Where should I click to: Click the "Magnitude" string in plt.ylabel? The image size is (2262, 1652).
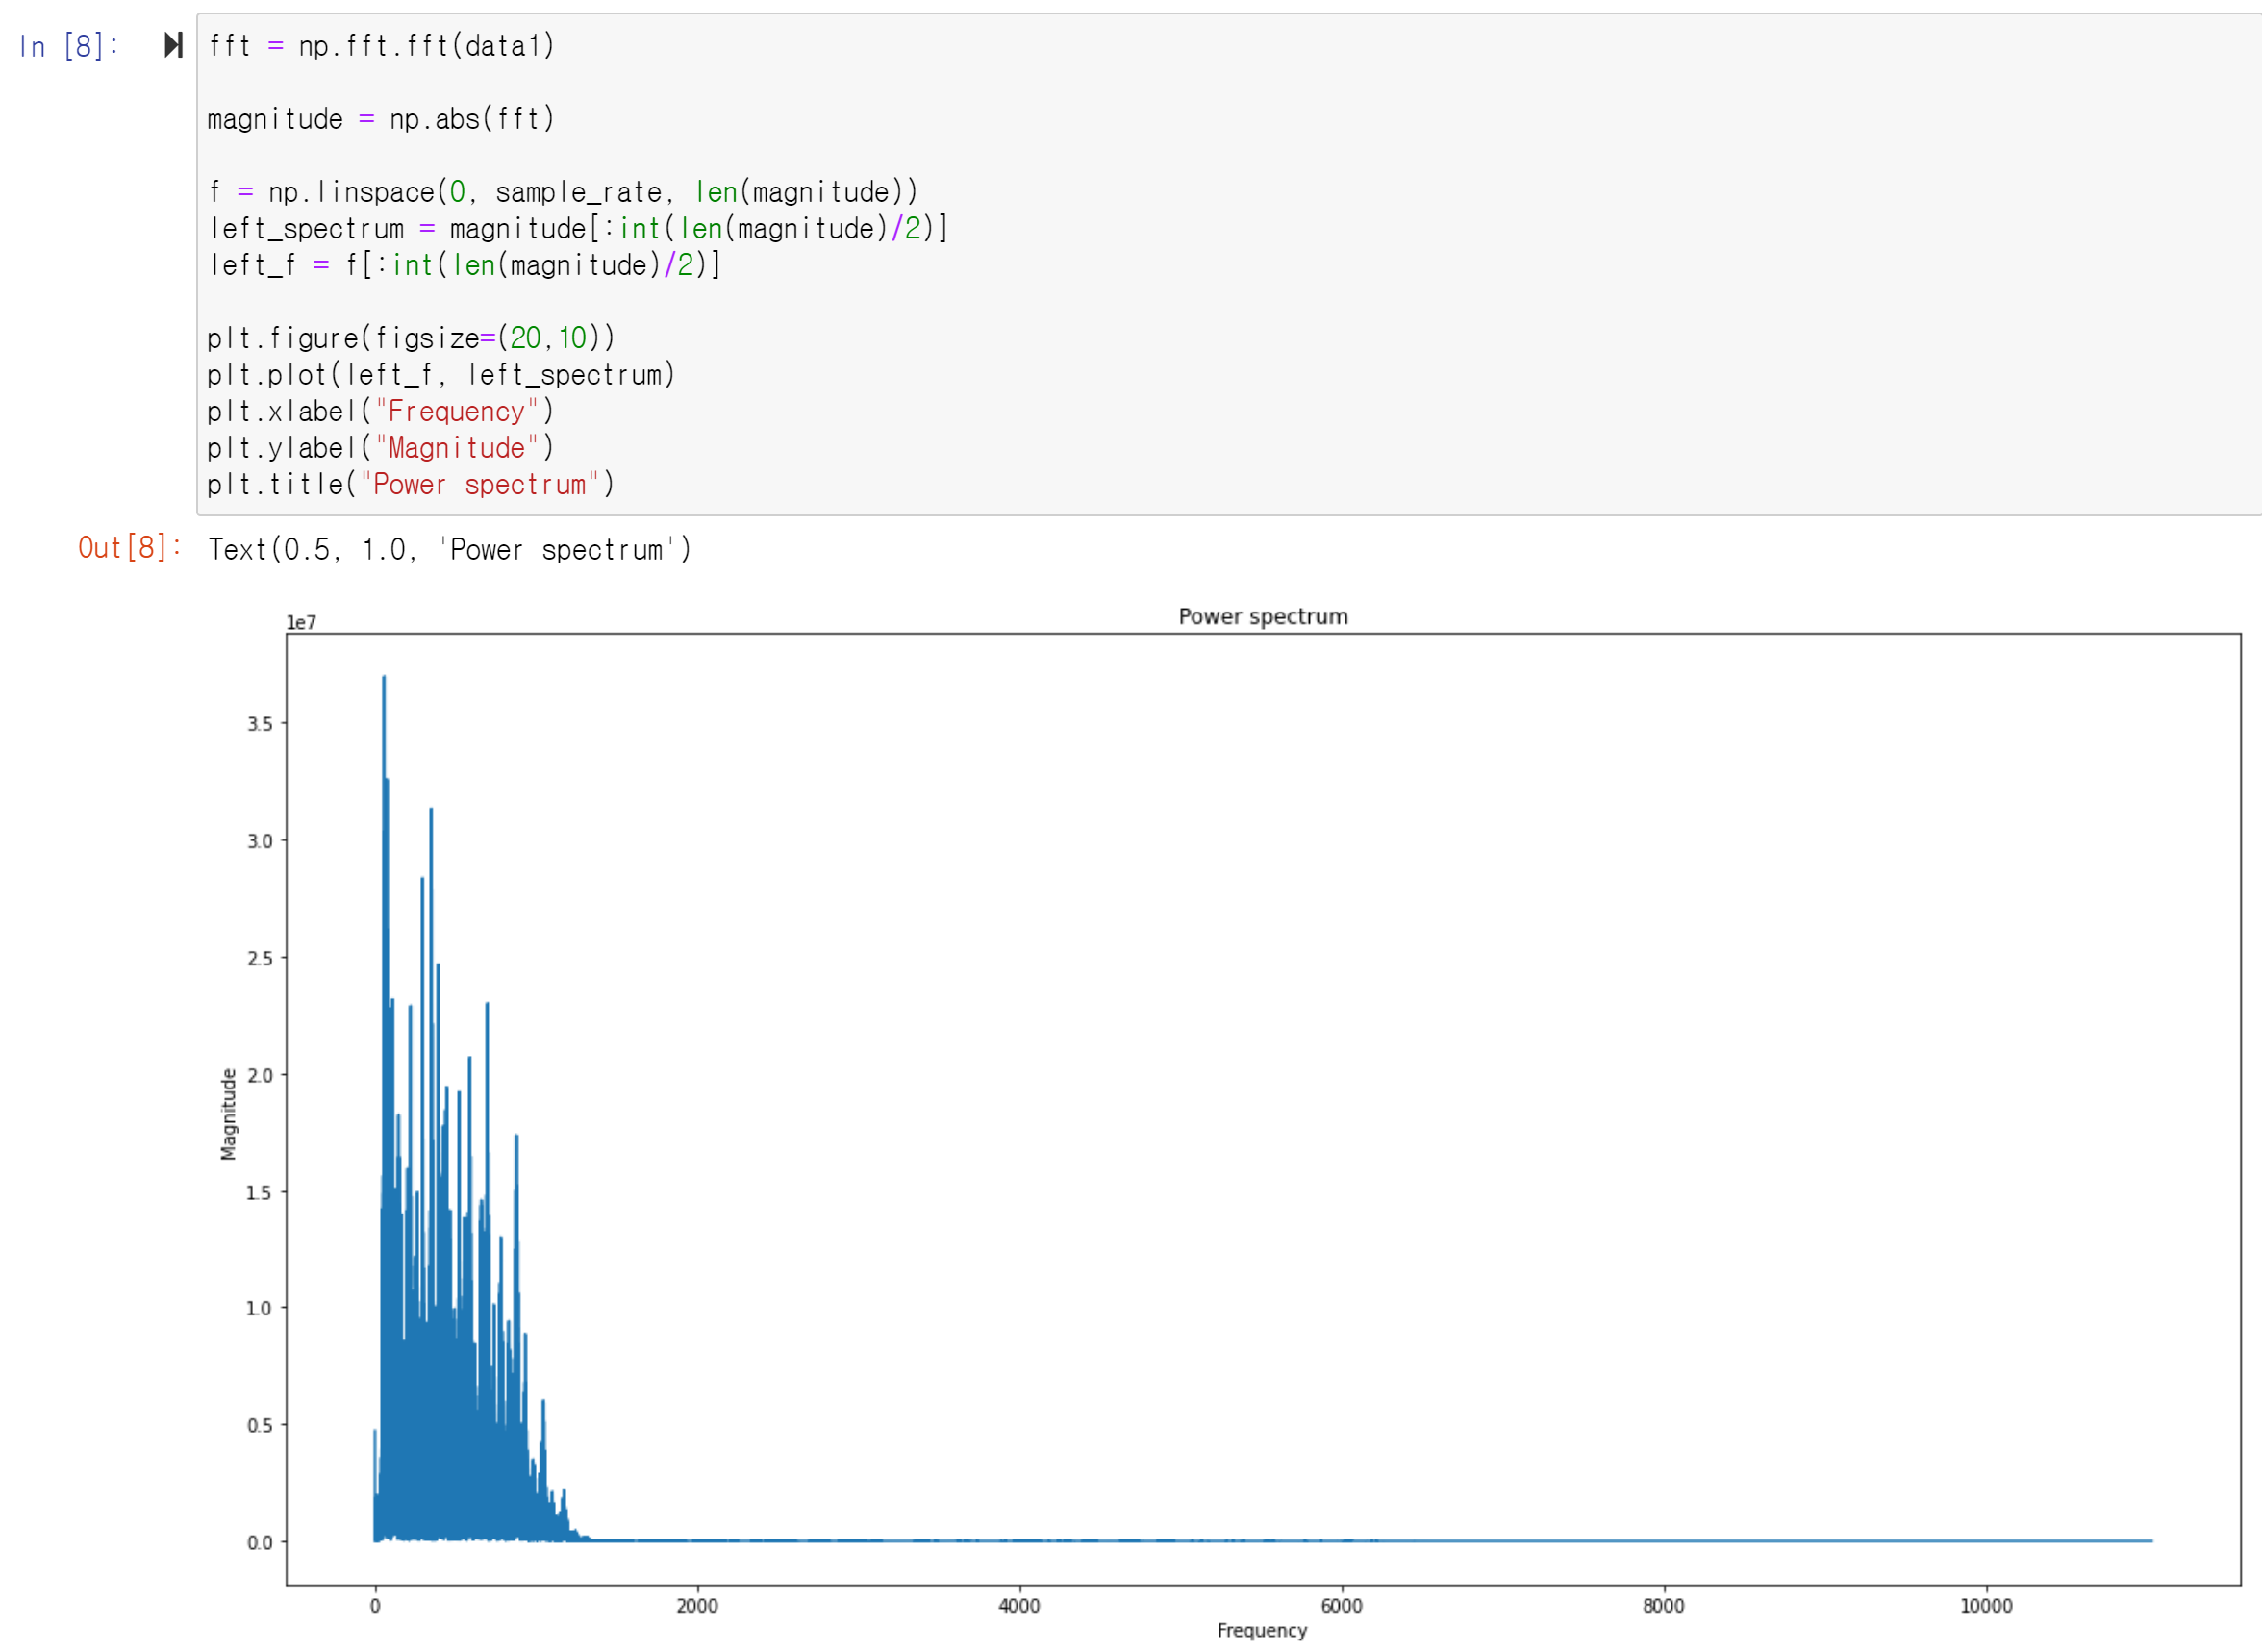[x=456, y=448]
